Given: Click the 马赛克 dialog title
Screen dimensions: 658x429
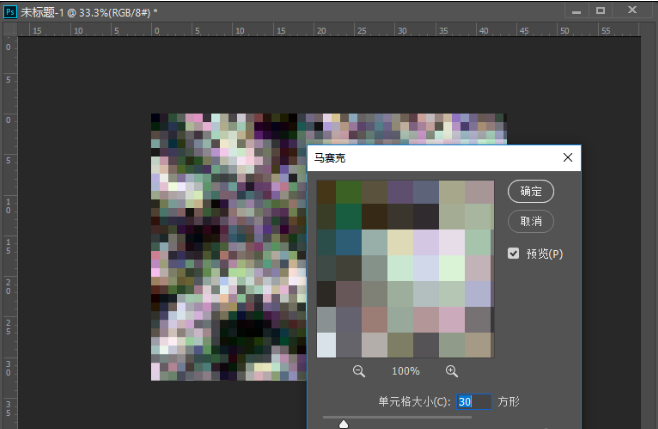Looking at the screenshot, I should tap(330, 158).
